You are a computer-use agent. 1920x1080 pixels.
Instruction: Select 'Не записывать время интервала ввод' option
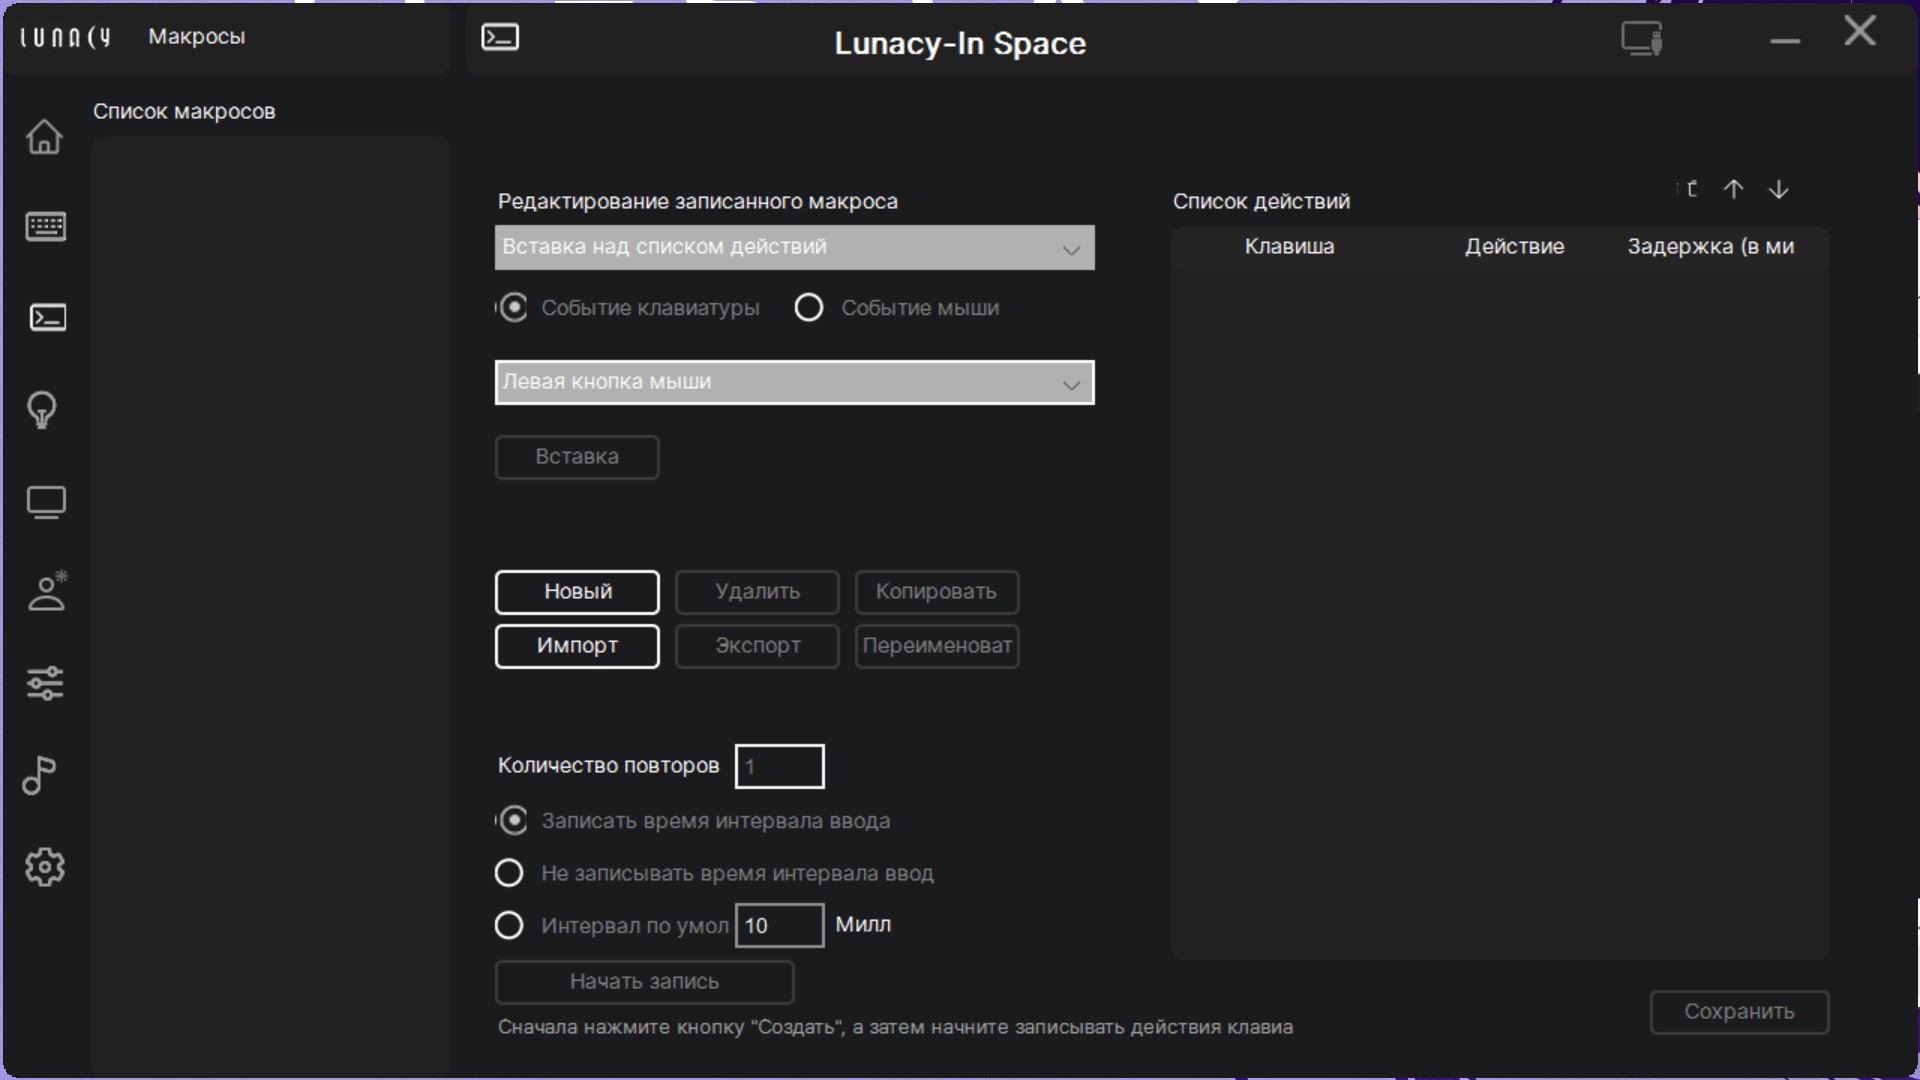tap(509, 873)
